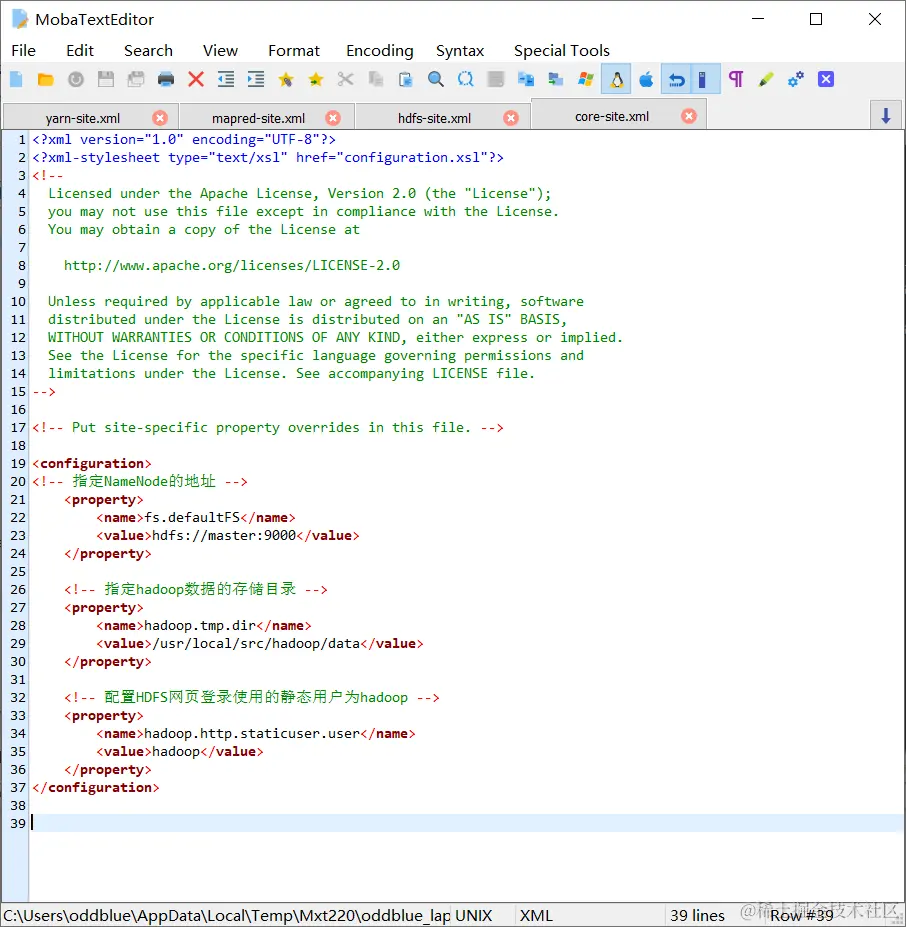Open the Edit menu
The image size is (906, 927).
(x=80, y=51)
